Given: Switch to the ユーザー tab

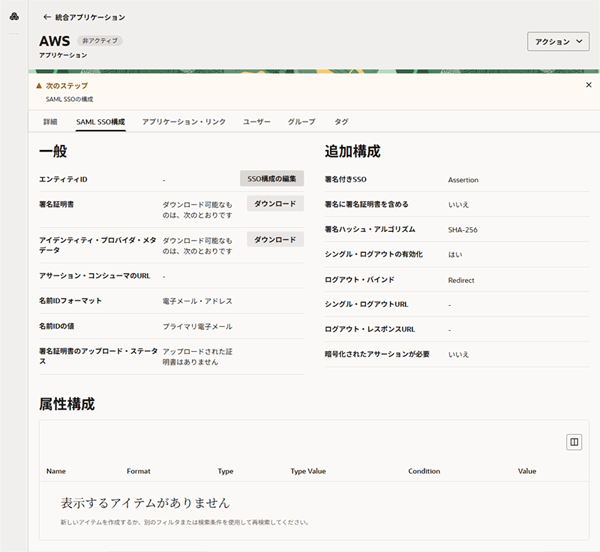Looking at the screenshot, I should click(x=256, y=122).
